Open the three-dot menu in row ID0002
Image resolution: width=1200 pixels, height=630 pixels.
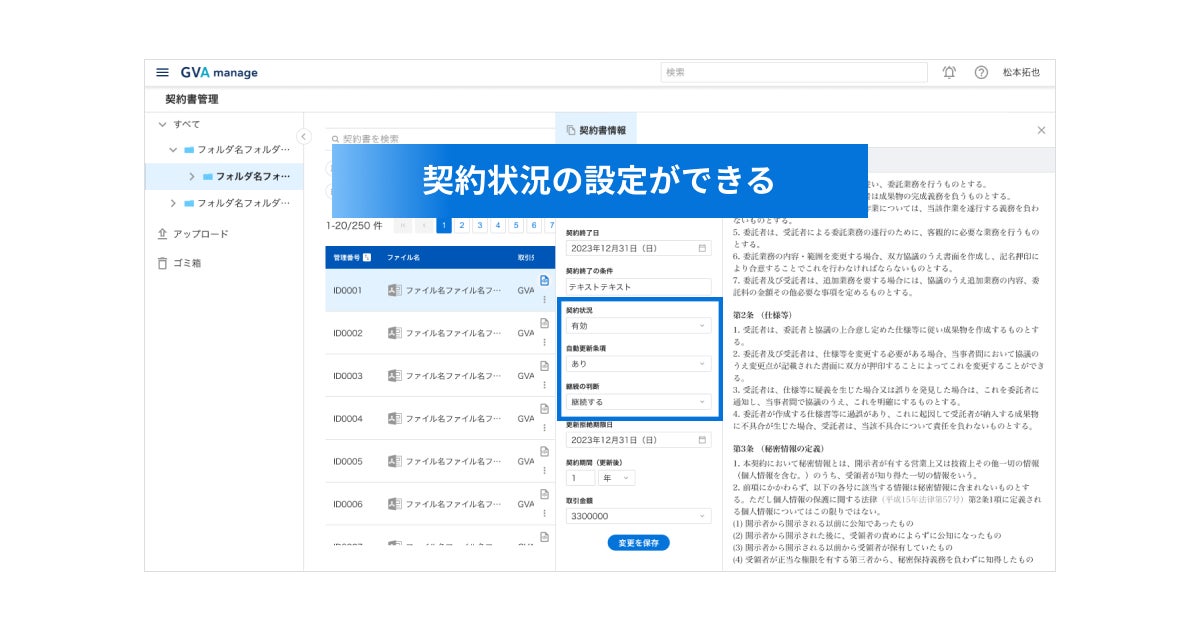click(544, 343)
